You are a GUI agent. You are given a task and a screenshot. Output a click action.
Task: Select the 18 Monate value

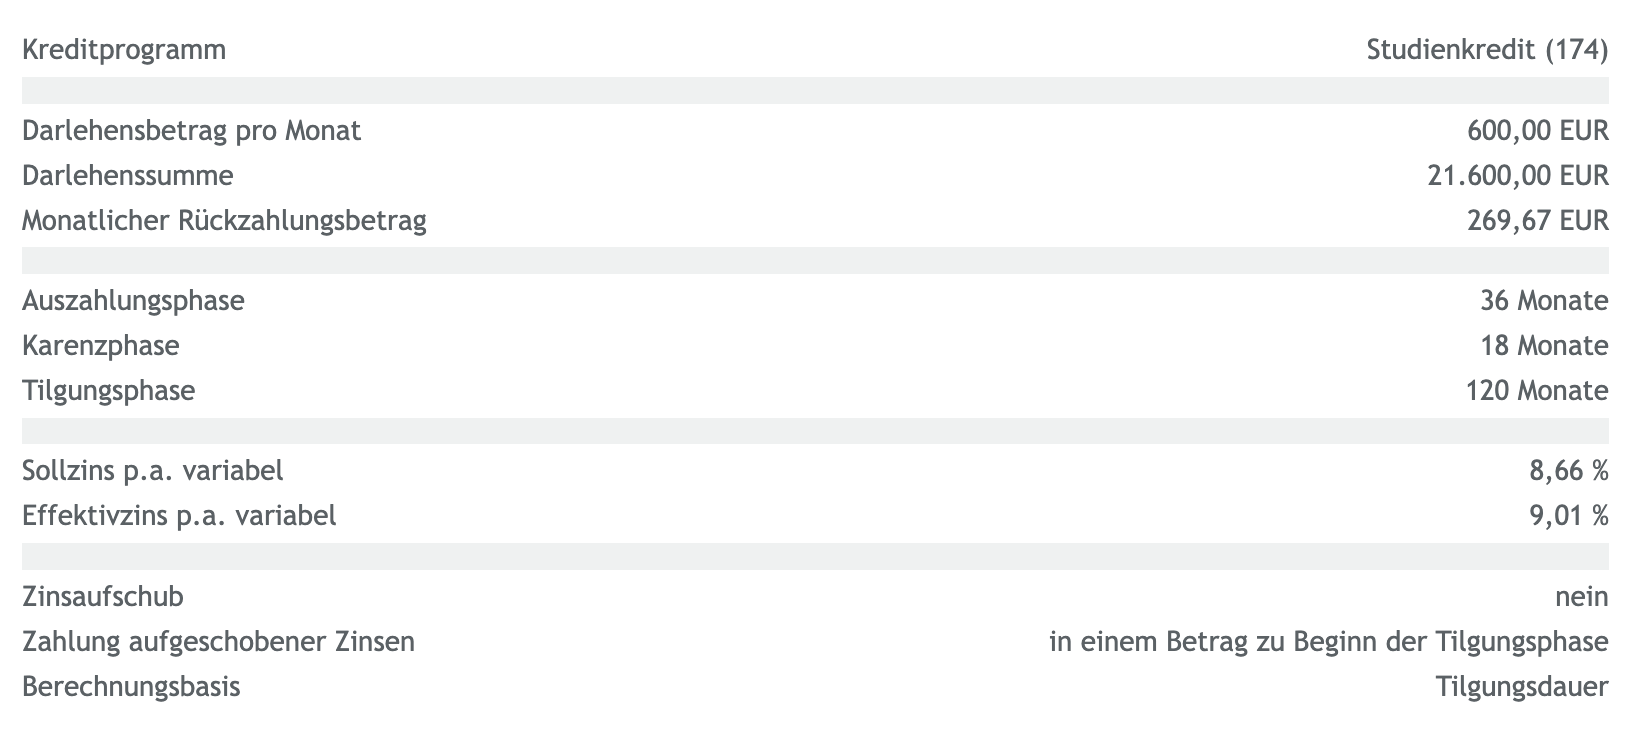coord(1544,346)
